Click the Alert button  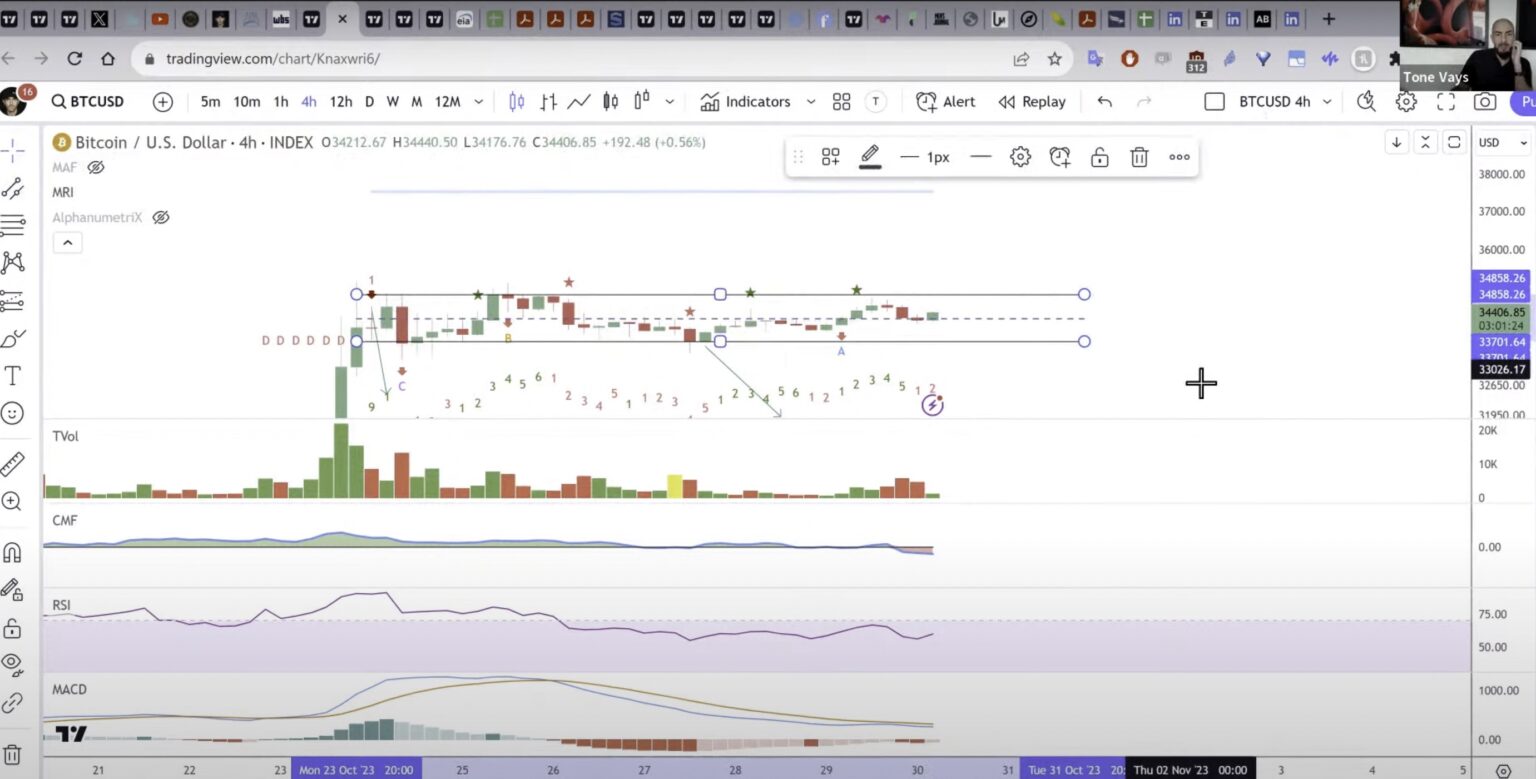(x=945, y=101)
